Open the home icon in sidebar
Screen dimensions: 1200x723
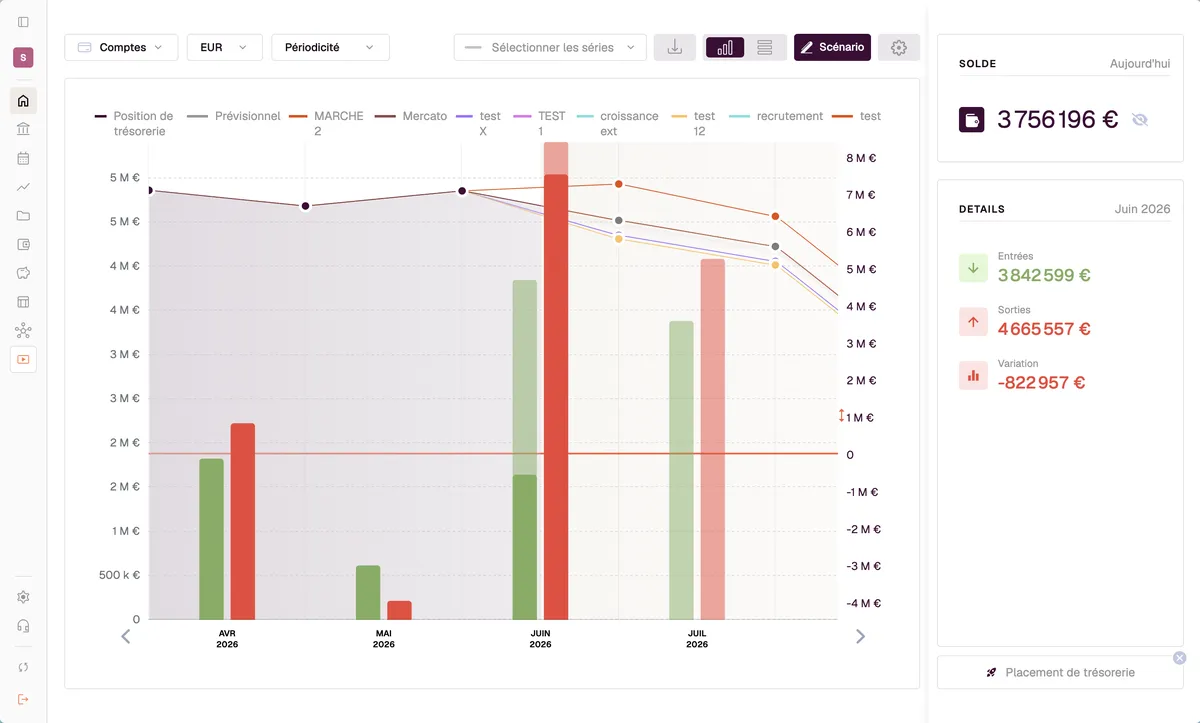tap(23, 101)
